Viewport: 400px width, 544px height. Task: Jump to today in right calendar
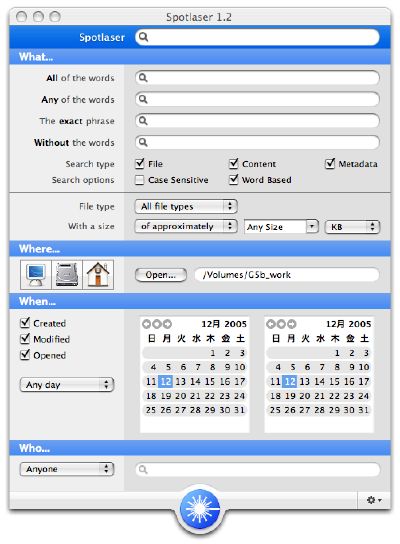pyautogui.click(x=281, y=324)
